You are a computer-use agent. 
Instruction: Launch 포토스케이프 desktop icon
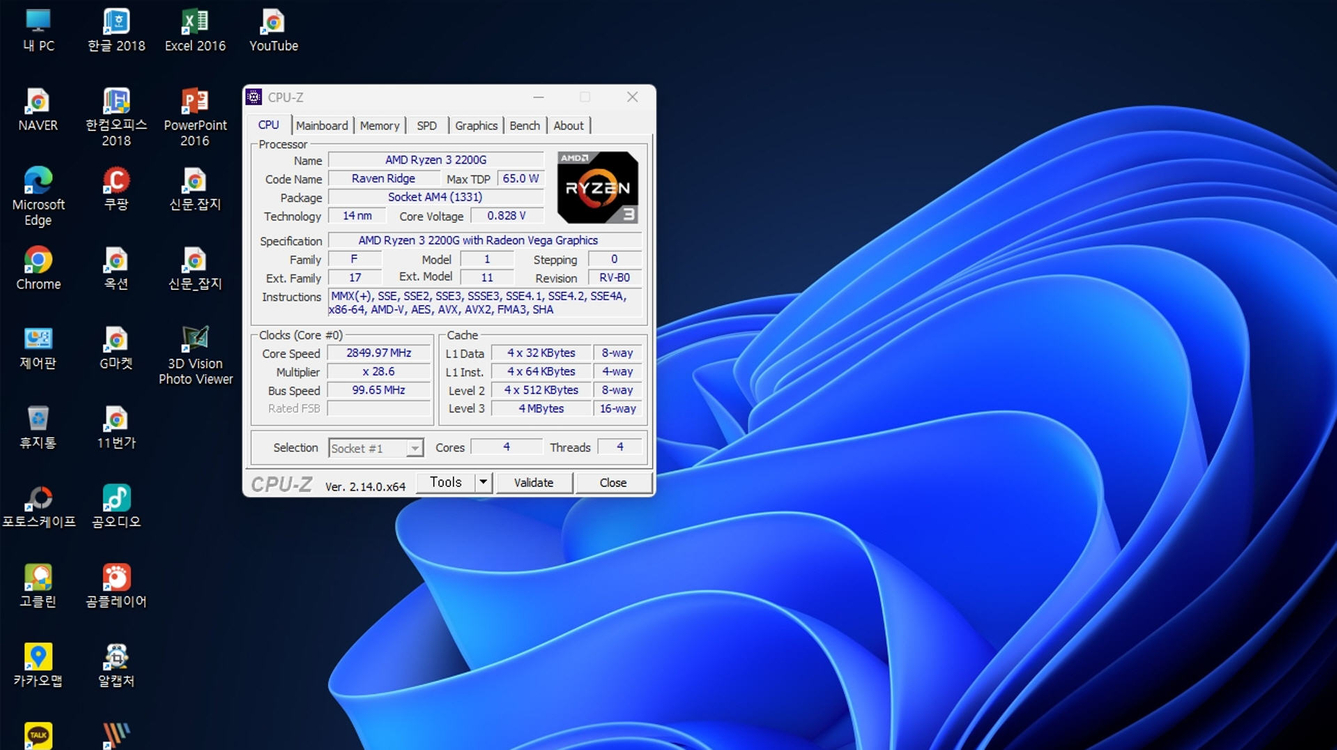pyautogui.click(x=38, y=506)
